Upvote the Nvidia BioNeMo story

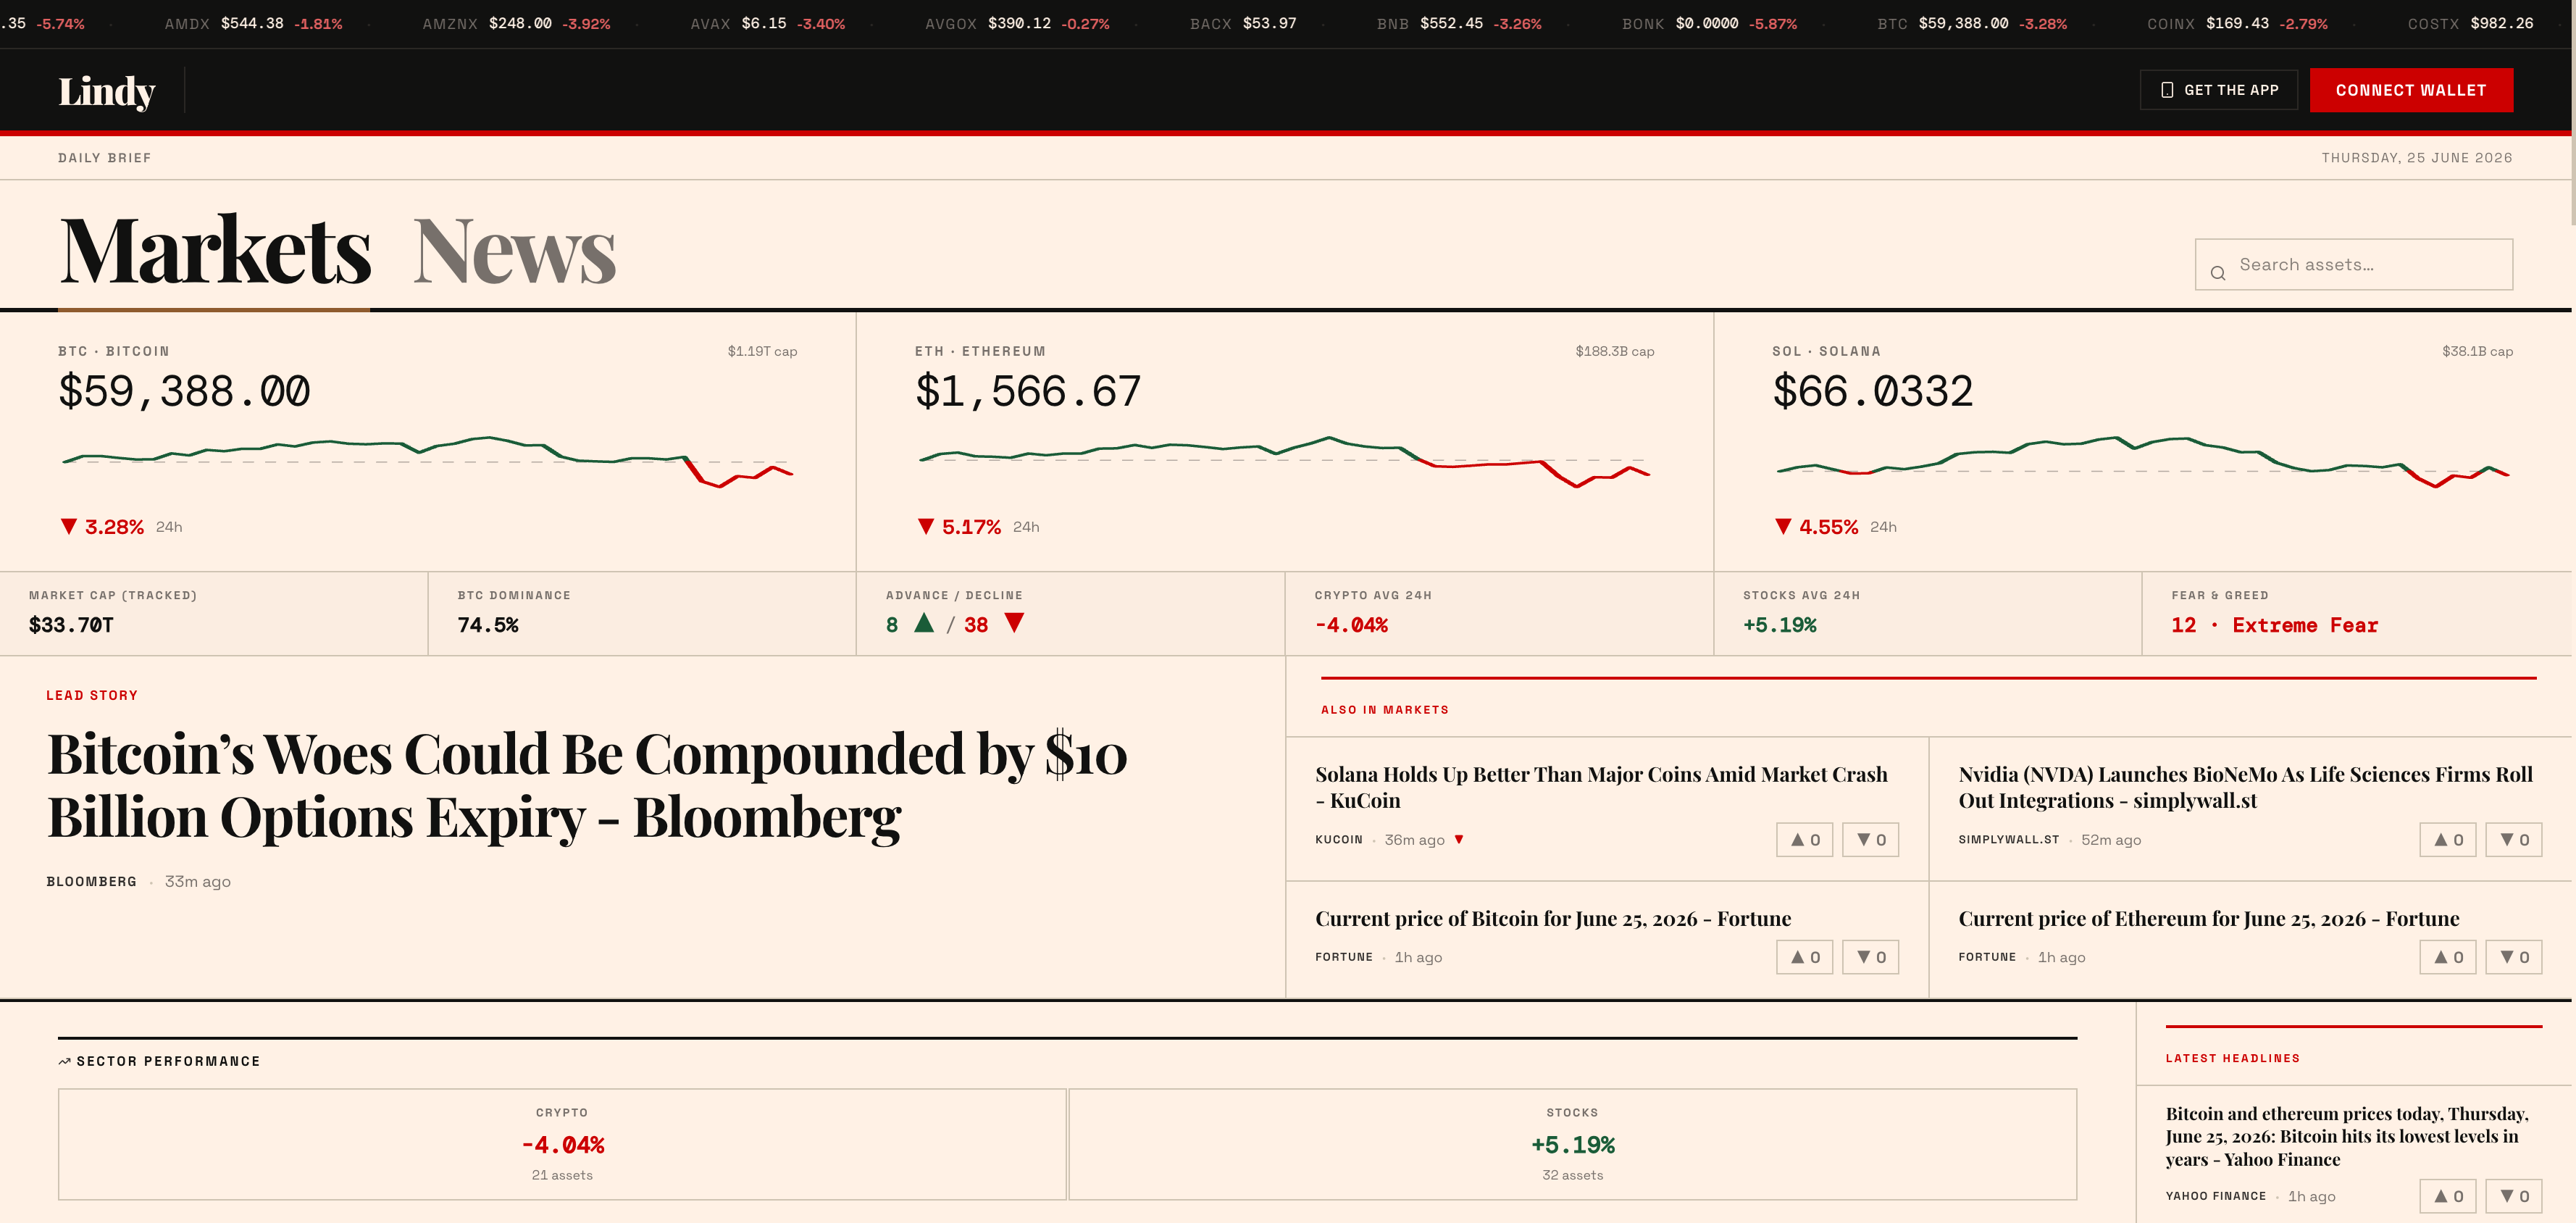click(x=2447, y=840)
